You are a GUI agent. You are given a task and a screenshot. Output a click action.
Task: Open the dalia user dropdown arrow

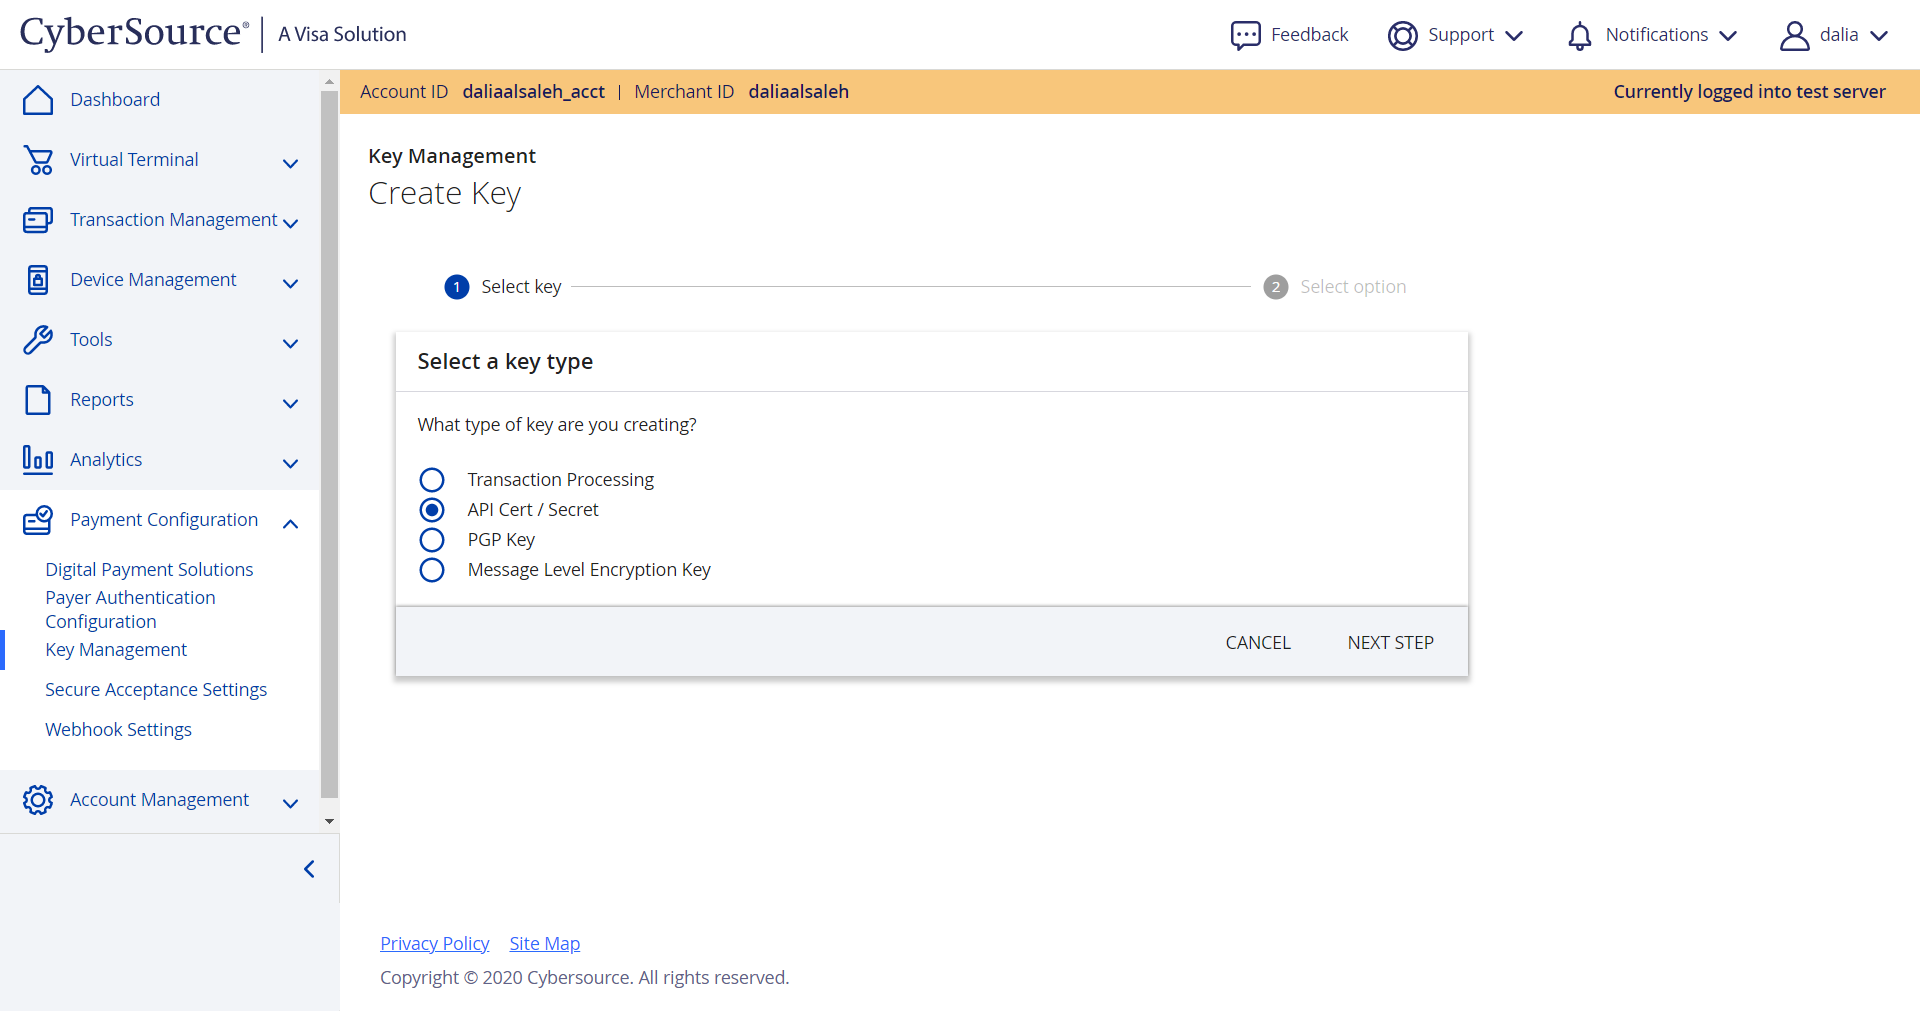[x=1879, y=36]
